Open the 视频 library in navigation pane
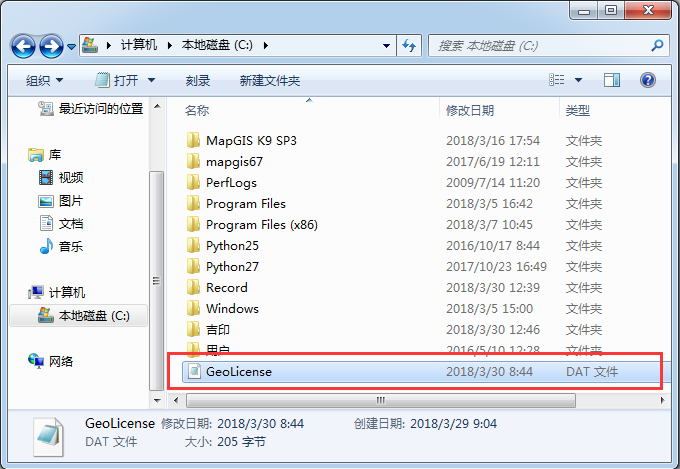The width and height of the screenshot is (680, 469). pos(70,178)
